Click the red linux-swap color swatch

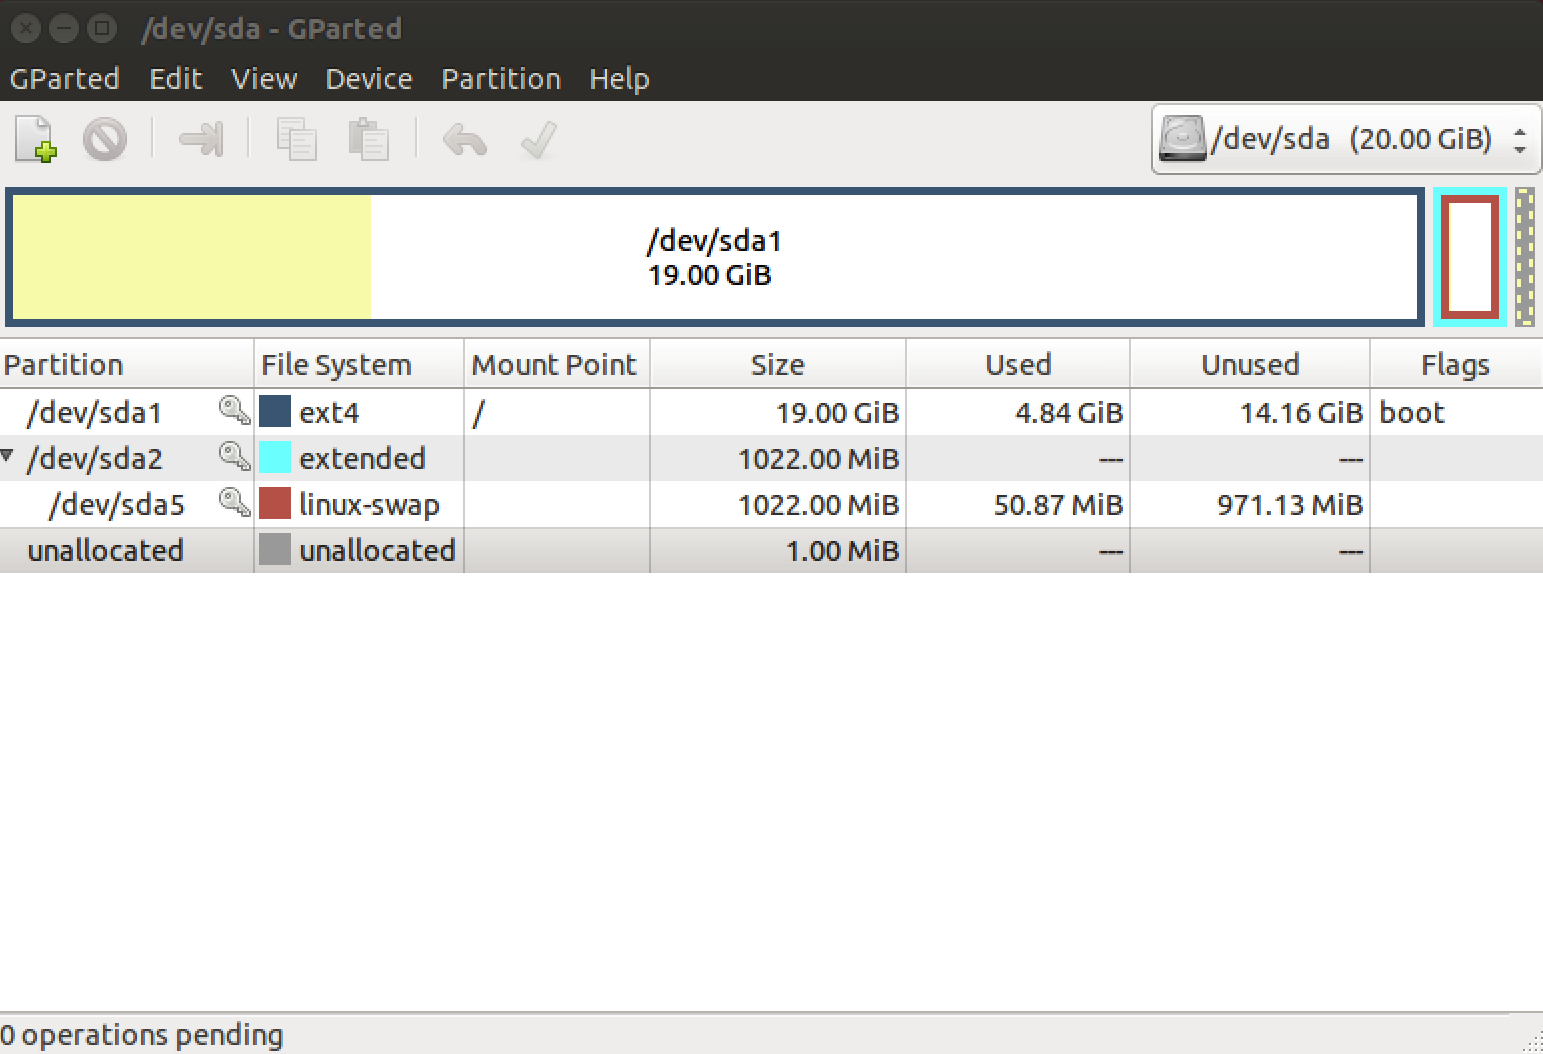click(275, 503)
